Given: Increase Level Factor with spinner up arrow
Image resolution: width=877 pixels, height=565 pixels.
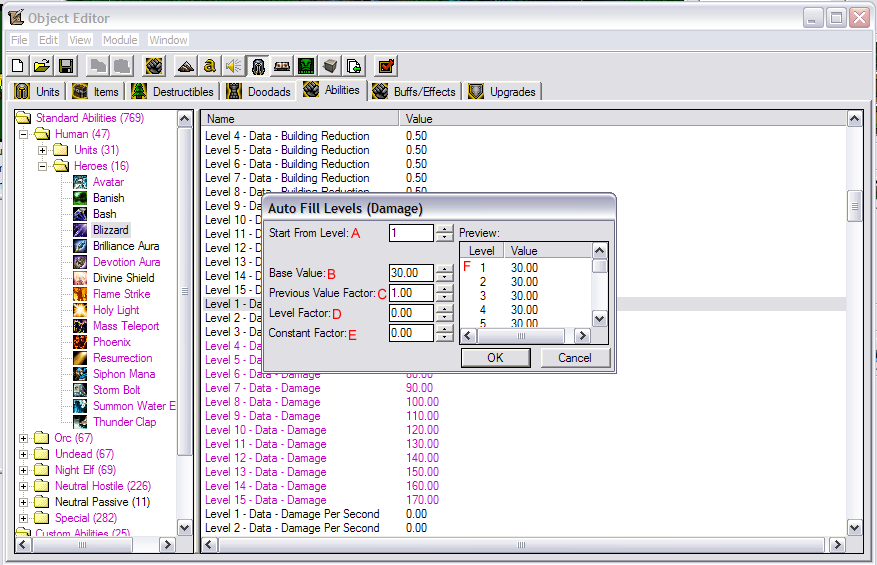Looking at the screenshot, I should 445,309.
